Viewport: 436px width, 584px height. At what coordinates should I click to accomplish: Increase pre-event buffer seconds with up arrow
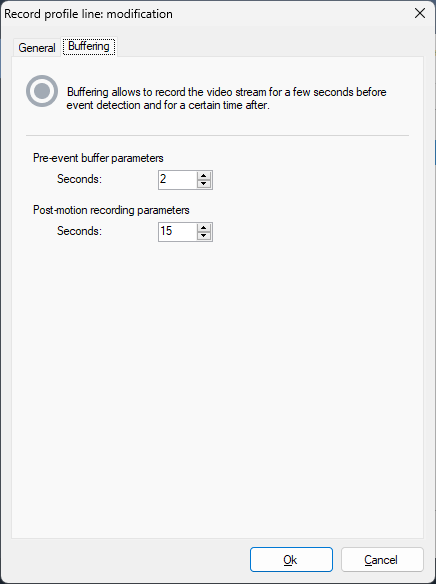[x=204, y=175]
